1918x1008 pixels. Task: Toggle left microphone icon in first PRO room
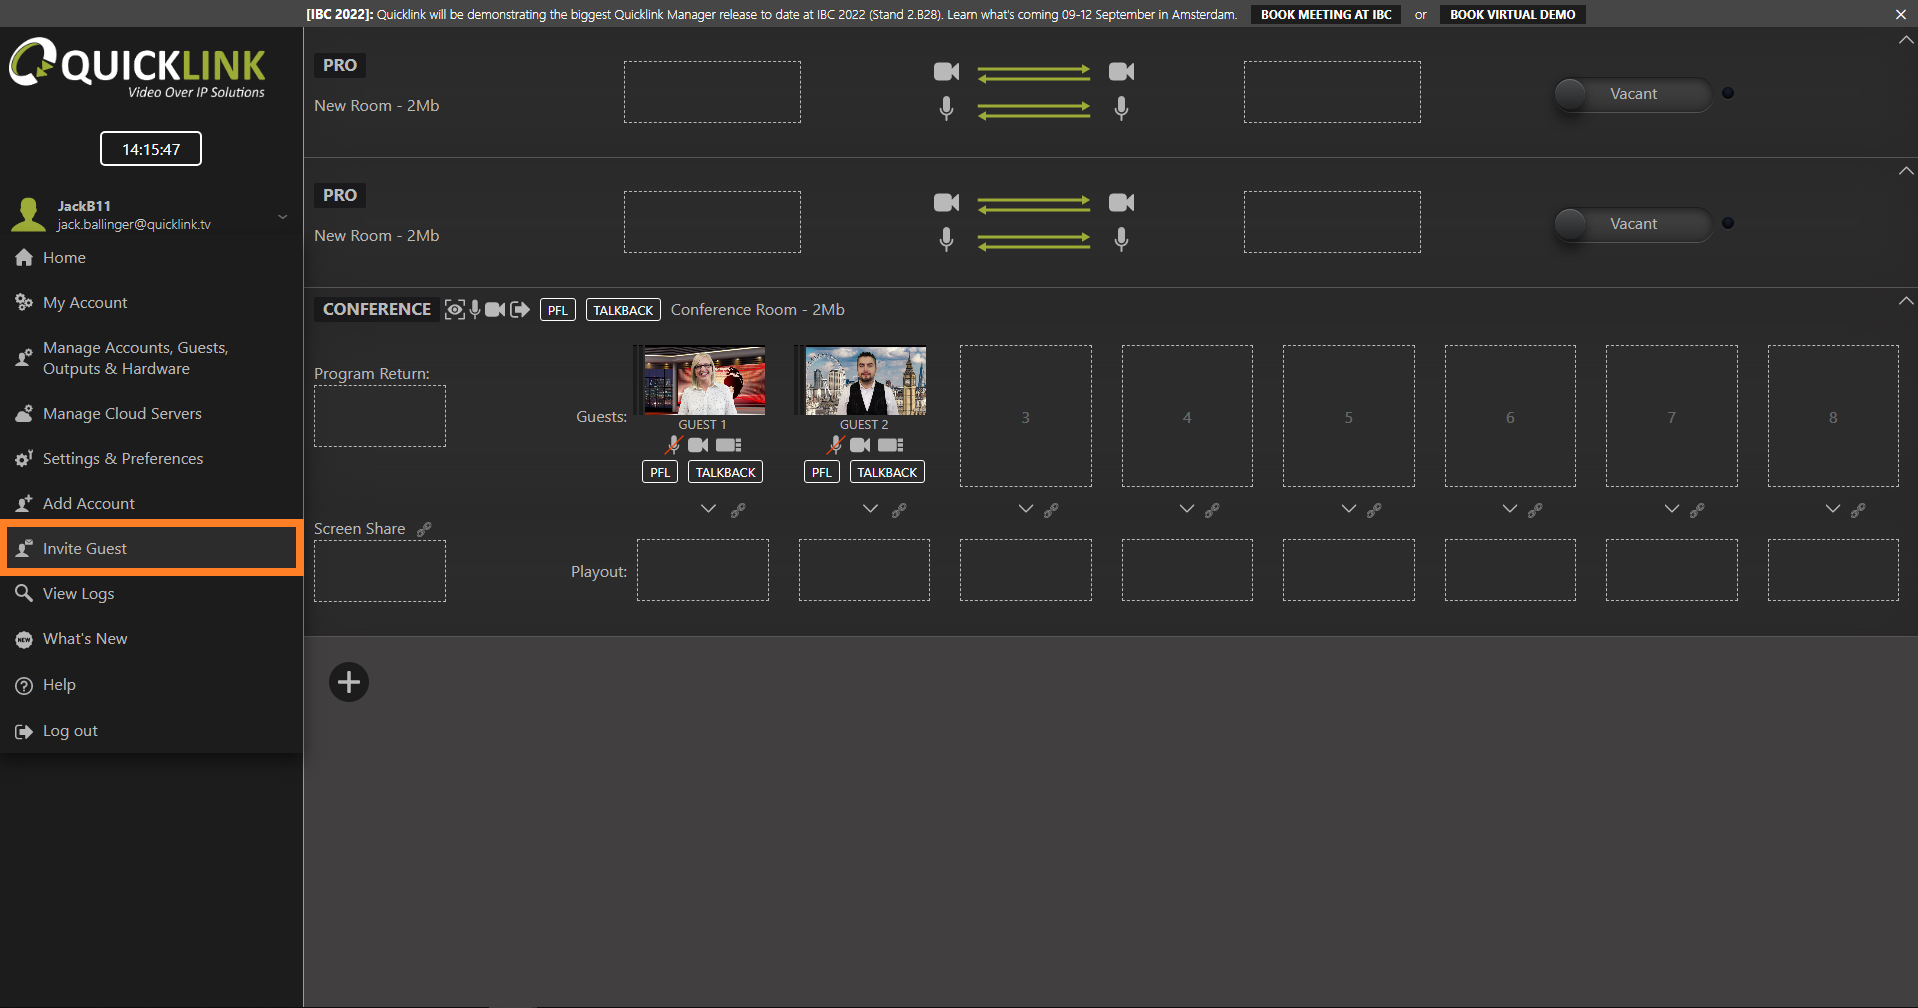pyautogui.click(x=946, y=108)
